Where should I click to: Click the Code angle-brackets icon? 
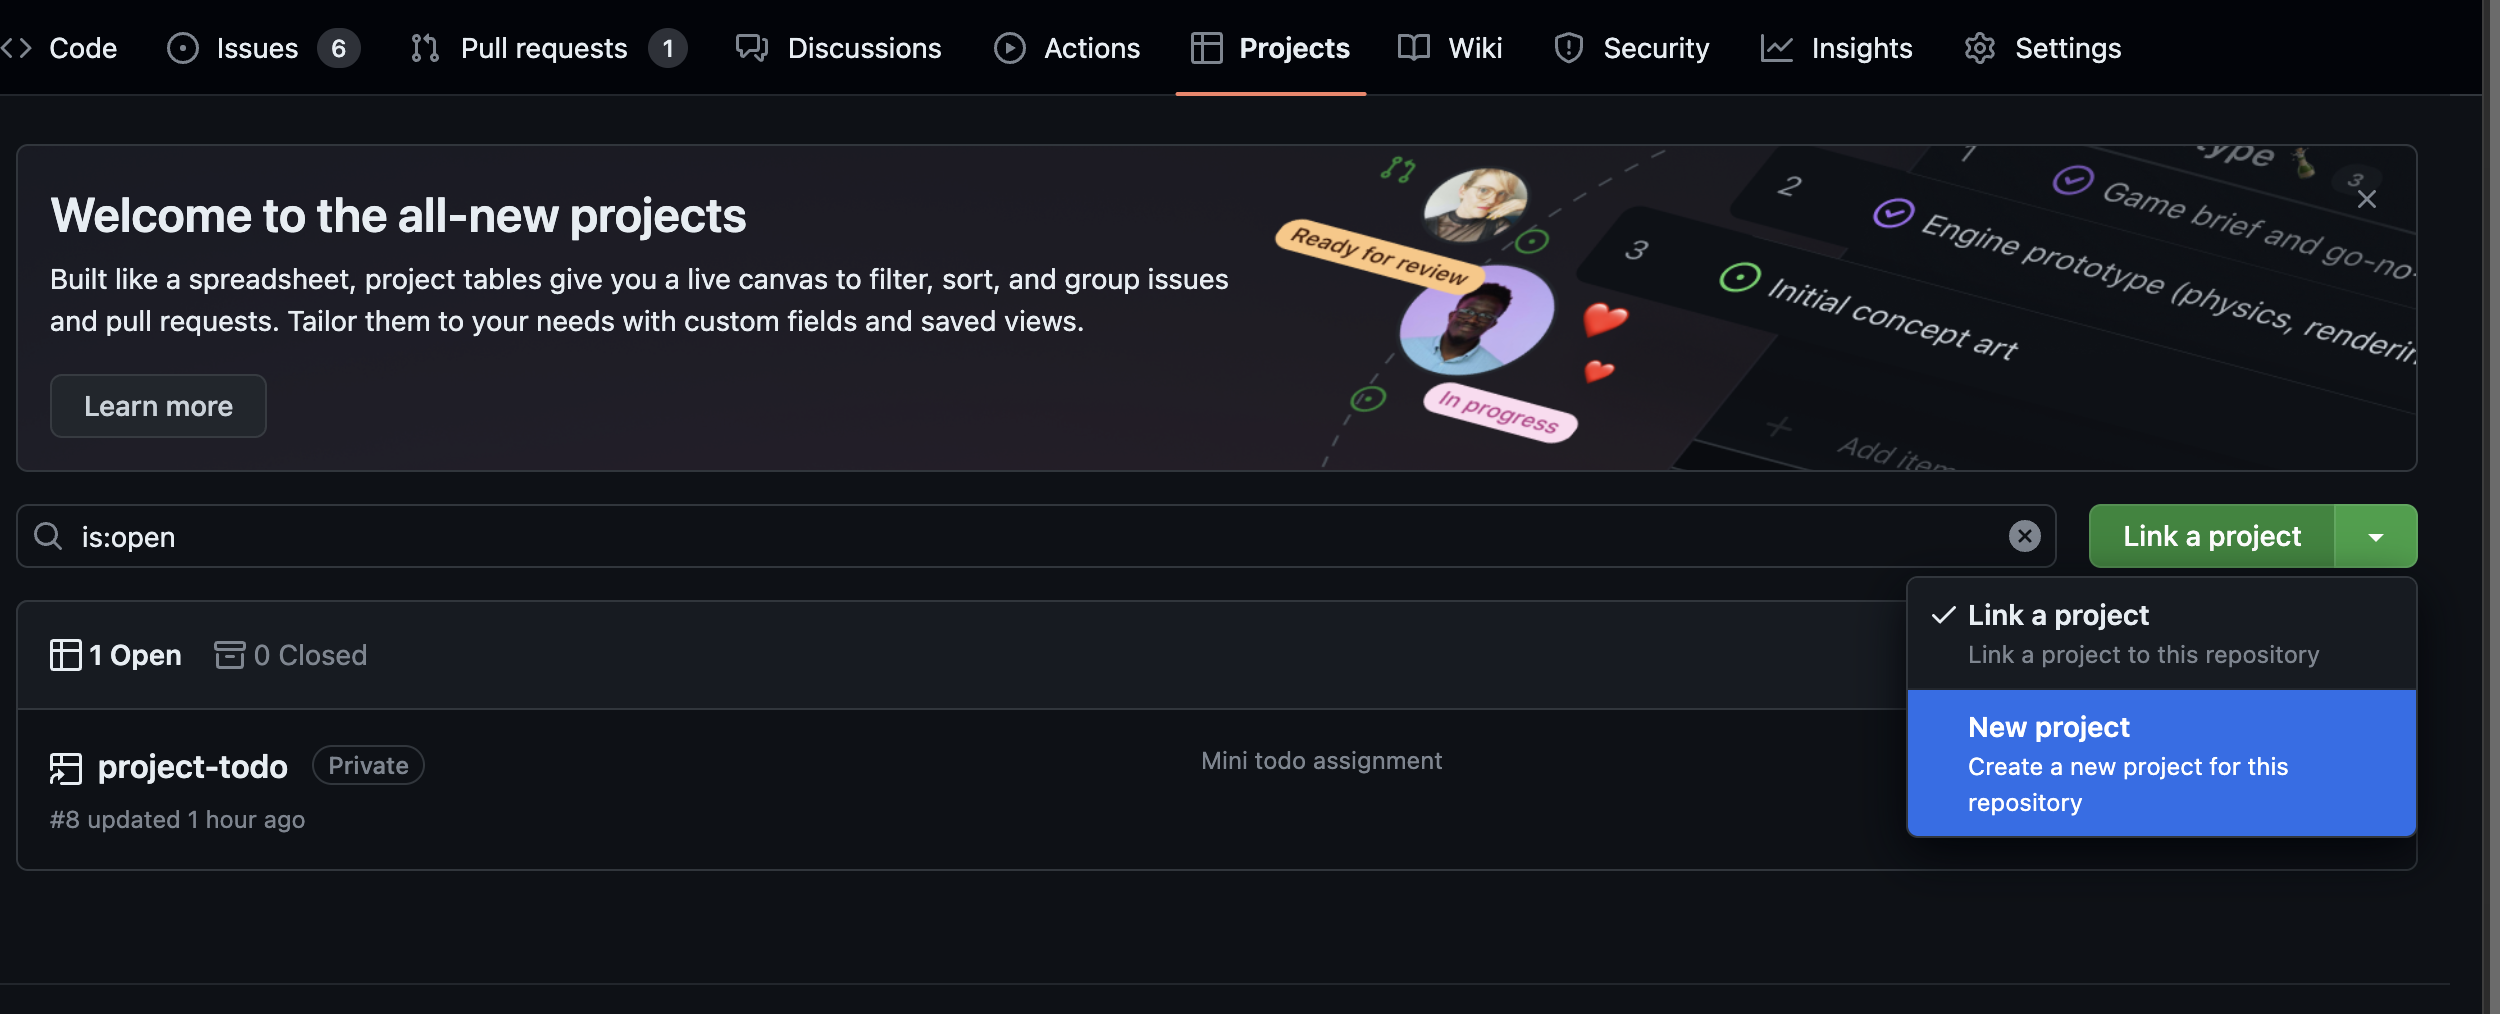point(16,48)
